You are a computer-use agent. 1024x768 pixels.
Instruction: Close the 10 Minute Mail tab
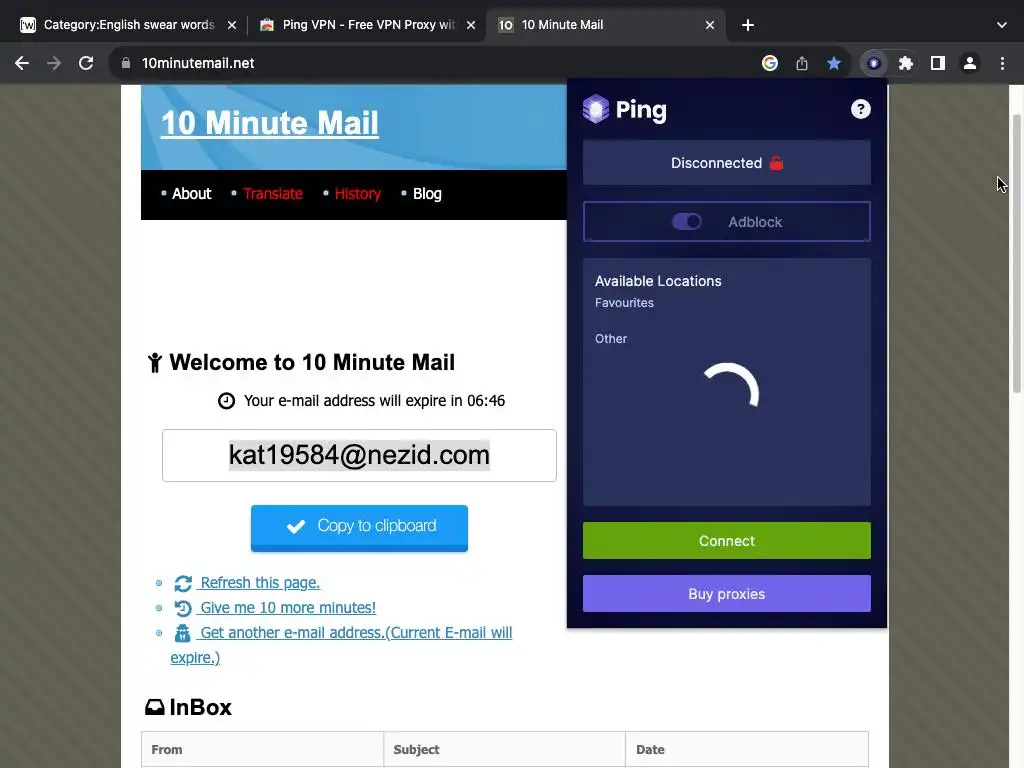coord(710,25)
